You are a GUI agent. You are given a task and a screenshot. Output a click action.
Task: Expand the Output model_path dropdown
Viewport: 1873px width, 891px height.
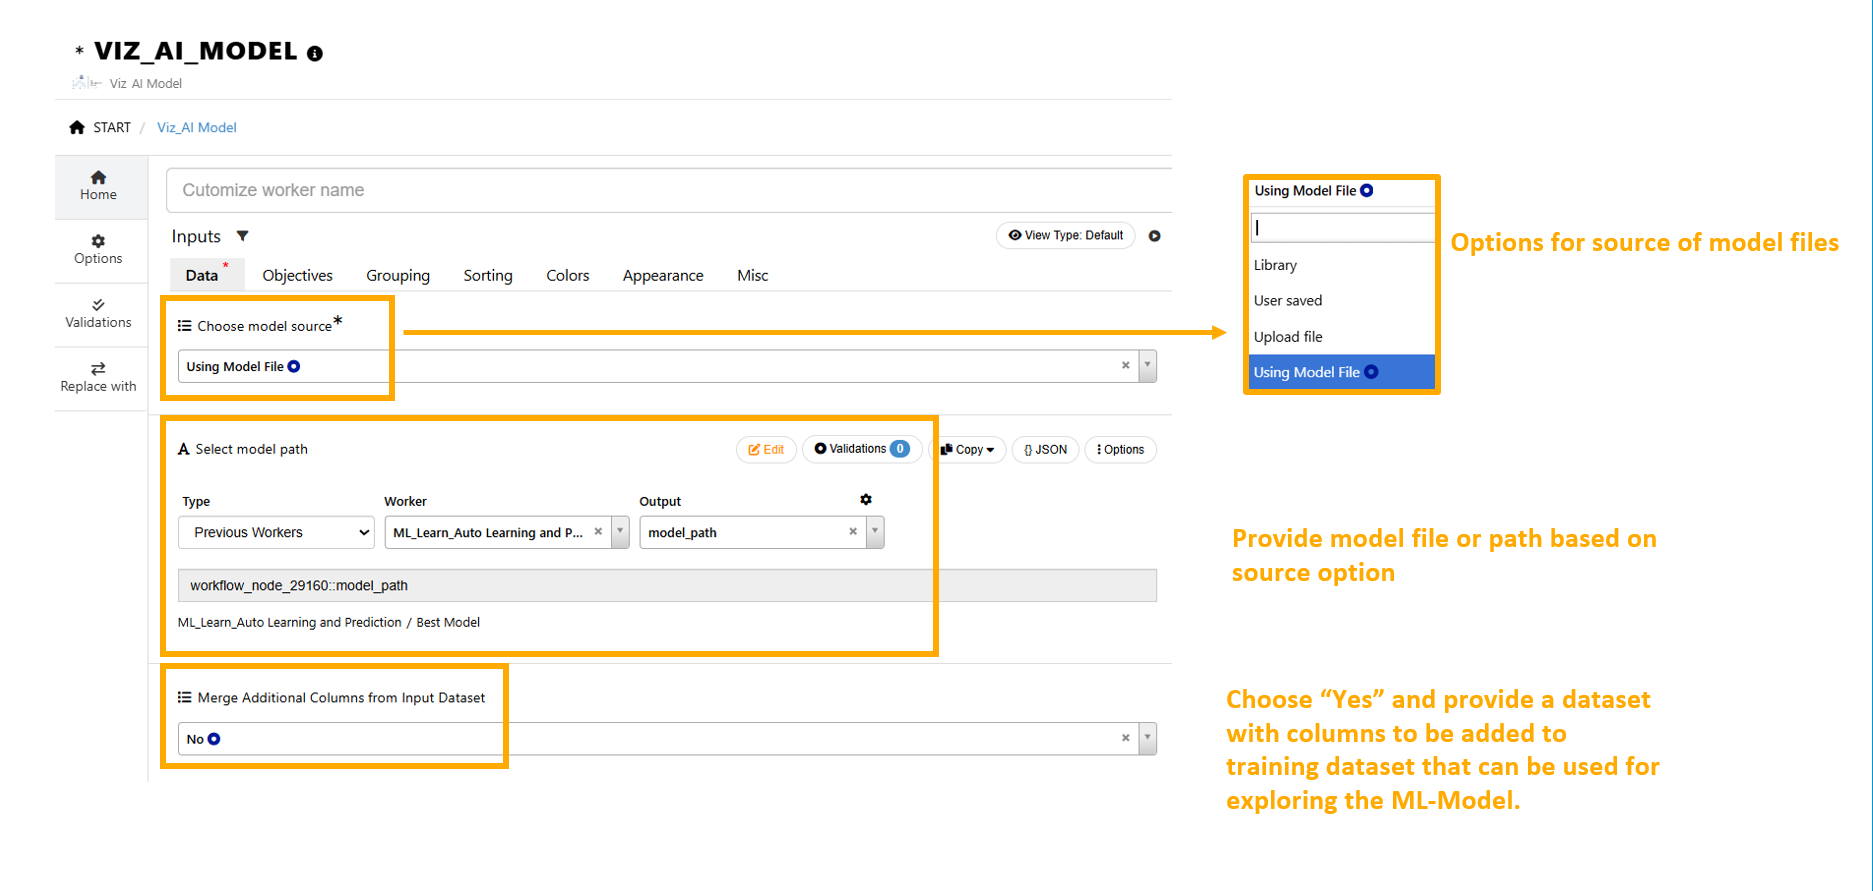tap(875, 533)
